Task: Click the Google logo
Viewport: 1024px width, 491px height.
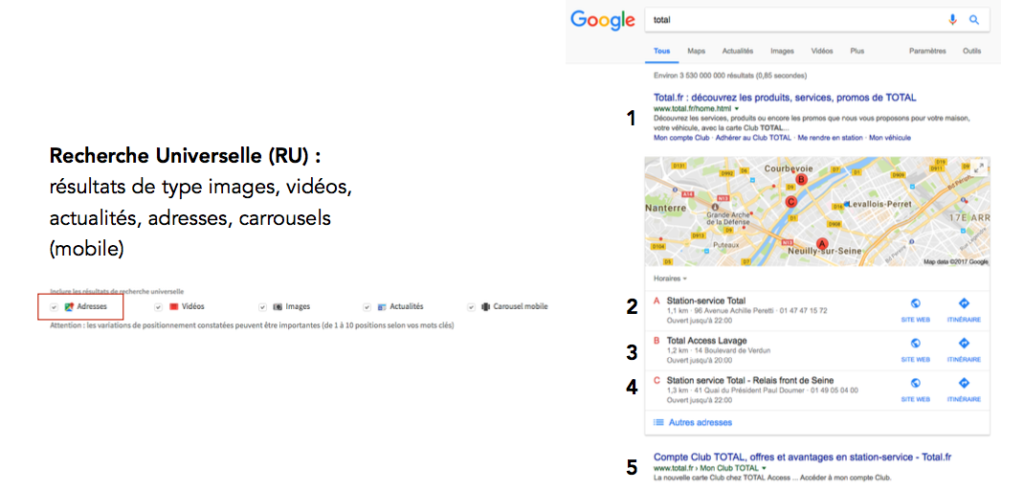Action: click(x=602, y=20)
